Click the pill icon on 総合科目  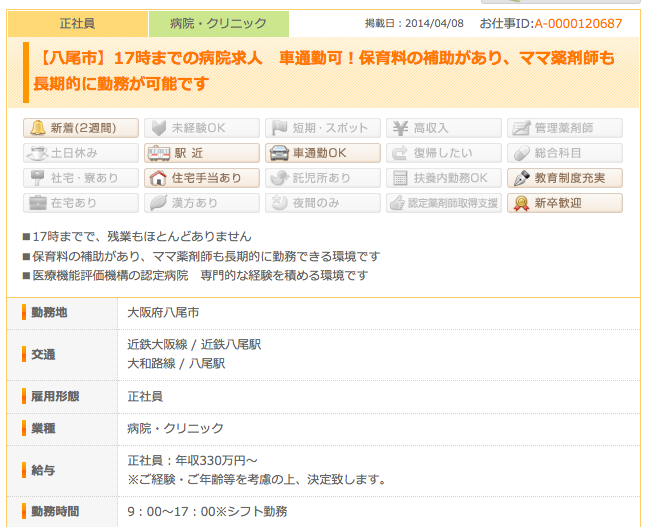(521, 153)
